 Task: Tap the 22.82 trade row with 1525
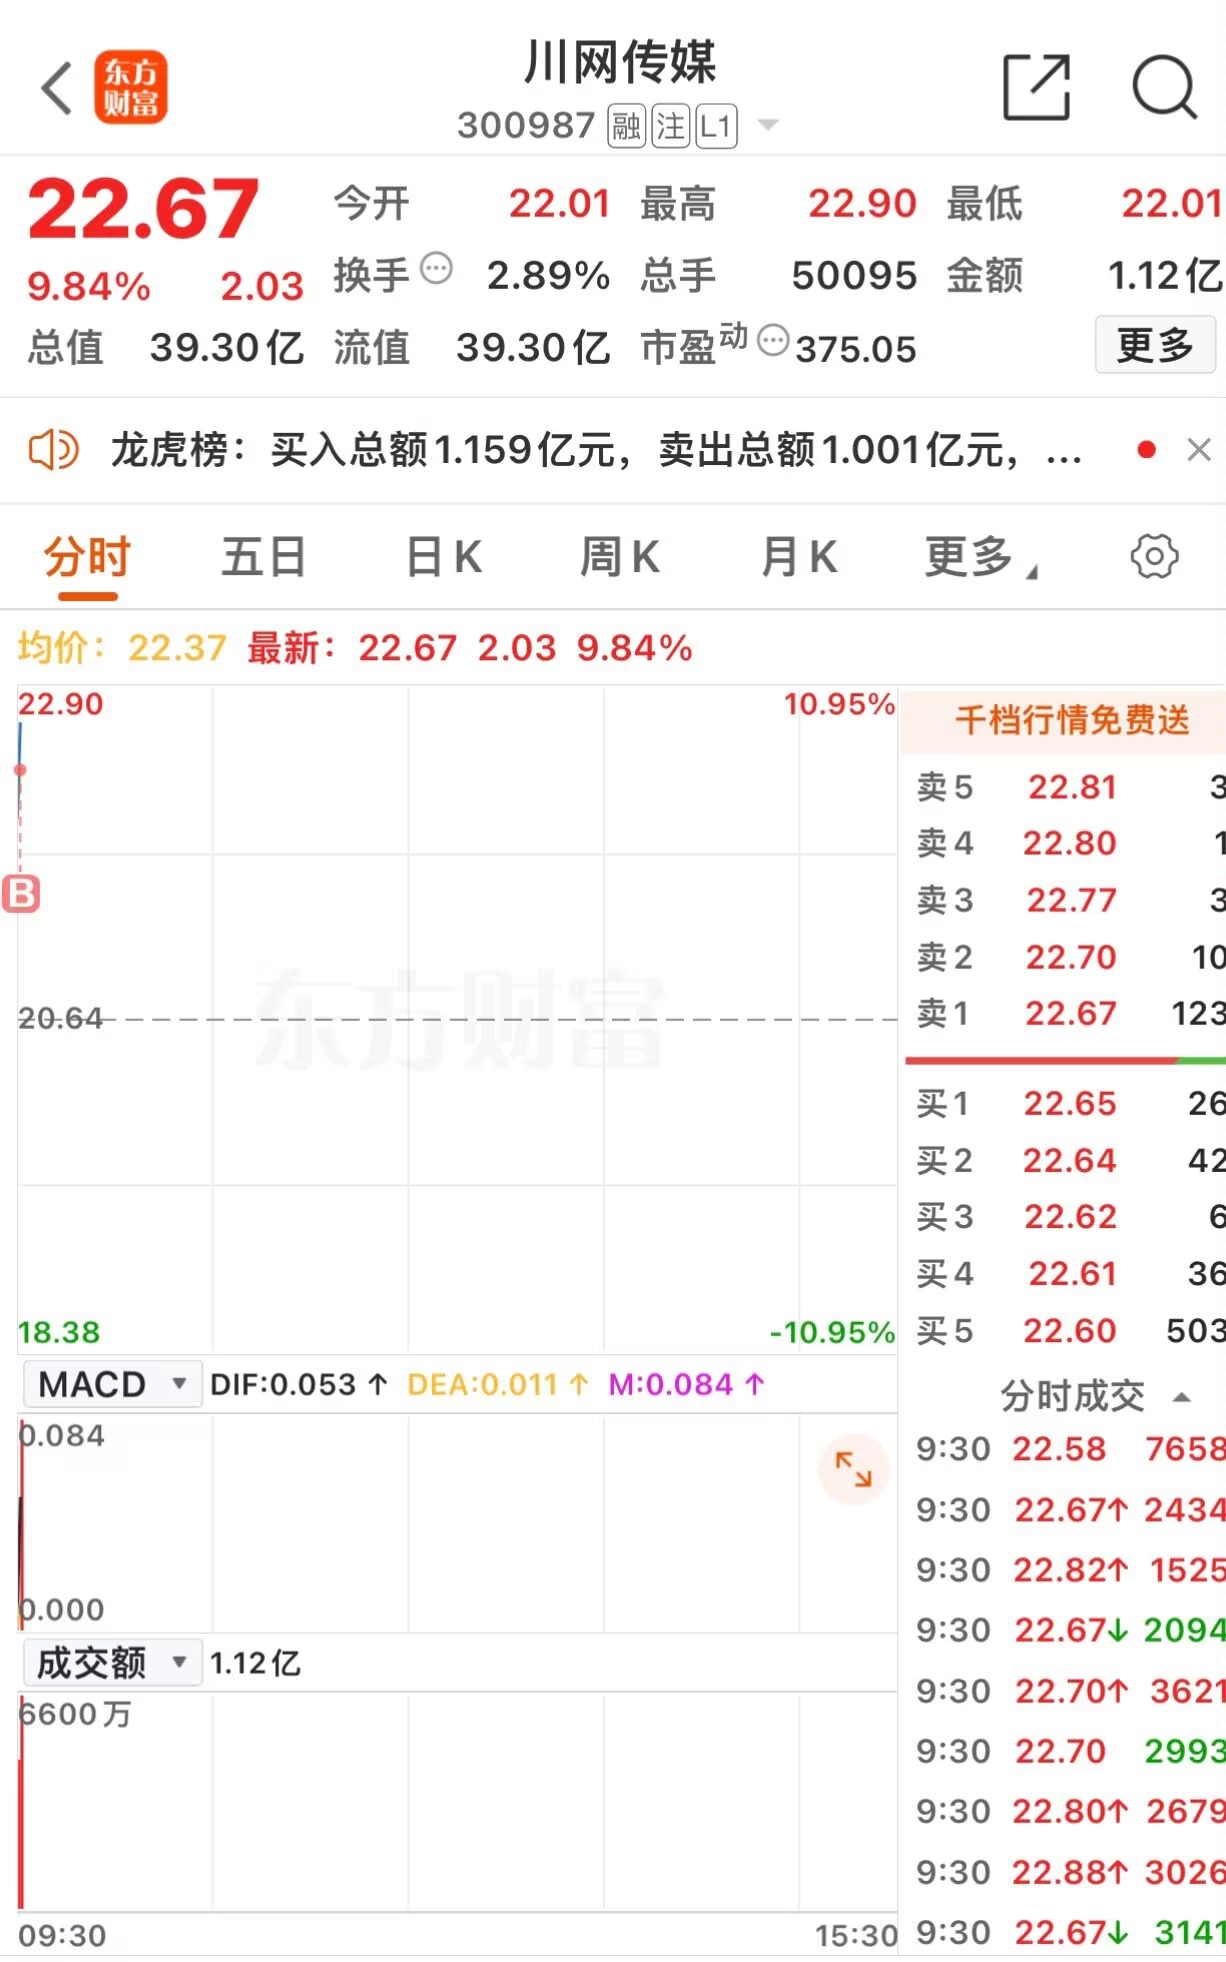pos(1070,1570)
